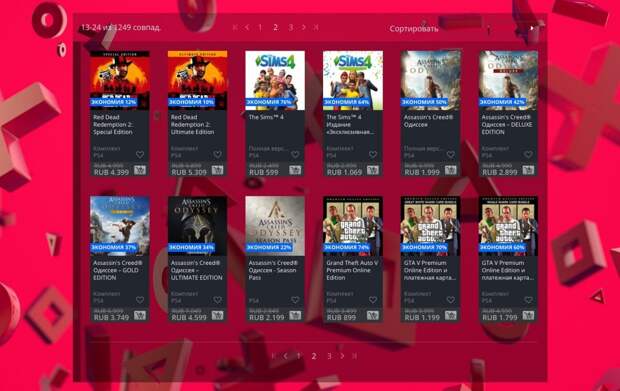620x391 pixels.
Task: Expand sort options with the arrow
Action: 532,28
